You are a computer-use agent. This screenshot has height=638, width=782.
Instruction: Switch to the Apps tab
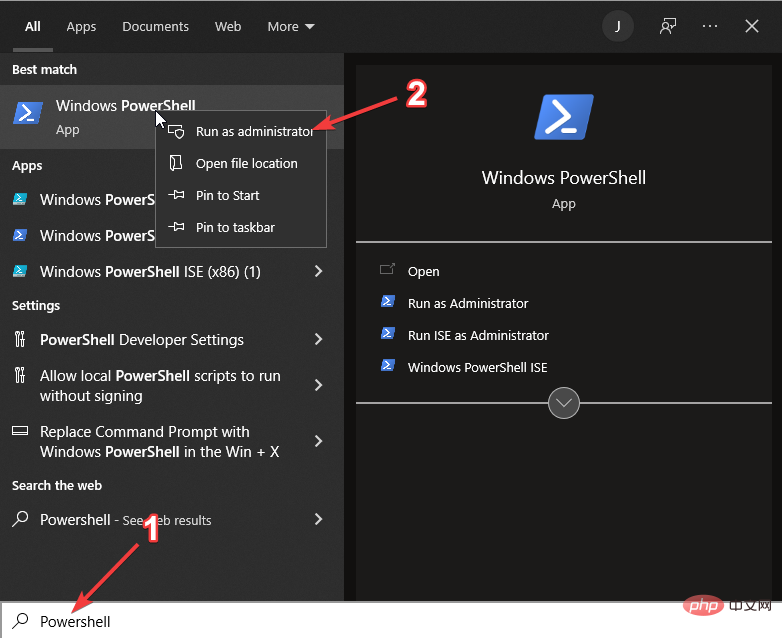(81, 26)
